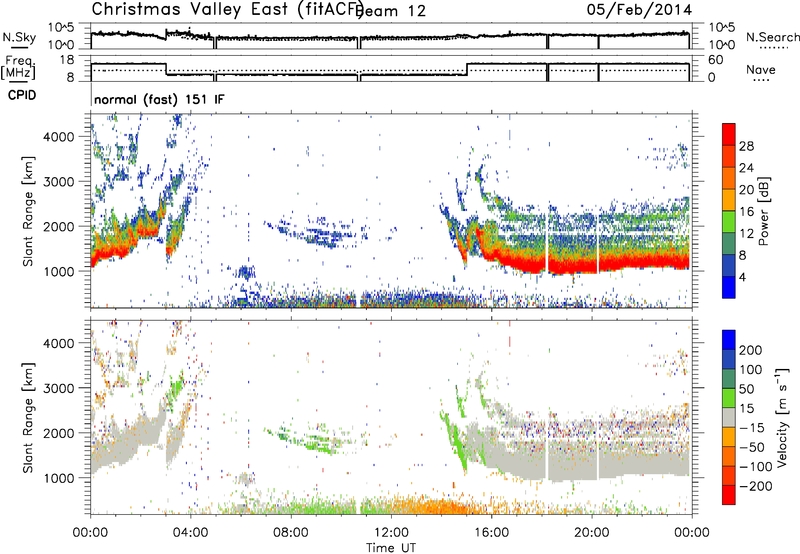
Task: Click the 'Power [dB]' colorbar title
Action: click(764, 211)
